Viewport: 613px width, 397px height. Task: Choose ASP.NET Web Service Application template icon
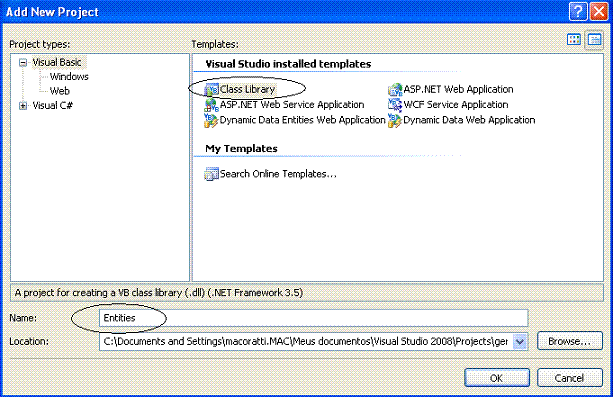[x=211, y=105]
